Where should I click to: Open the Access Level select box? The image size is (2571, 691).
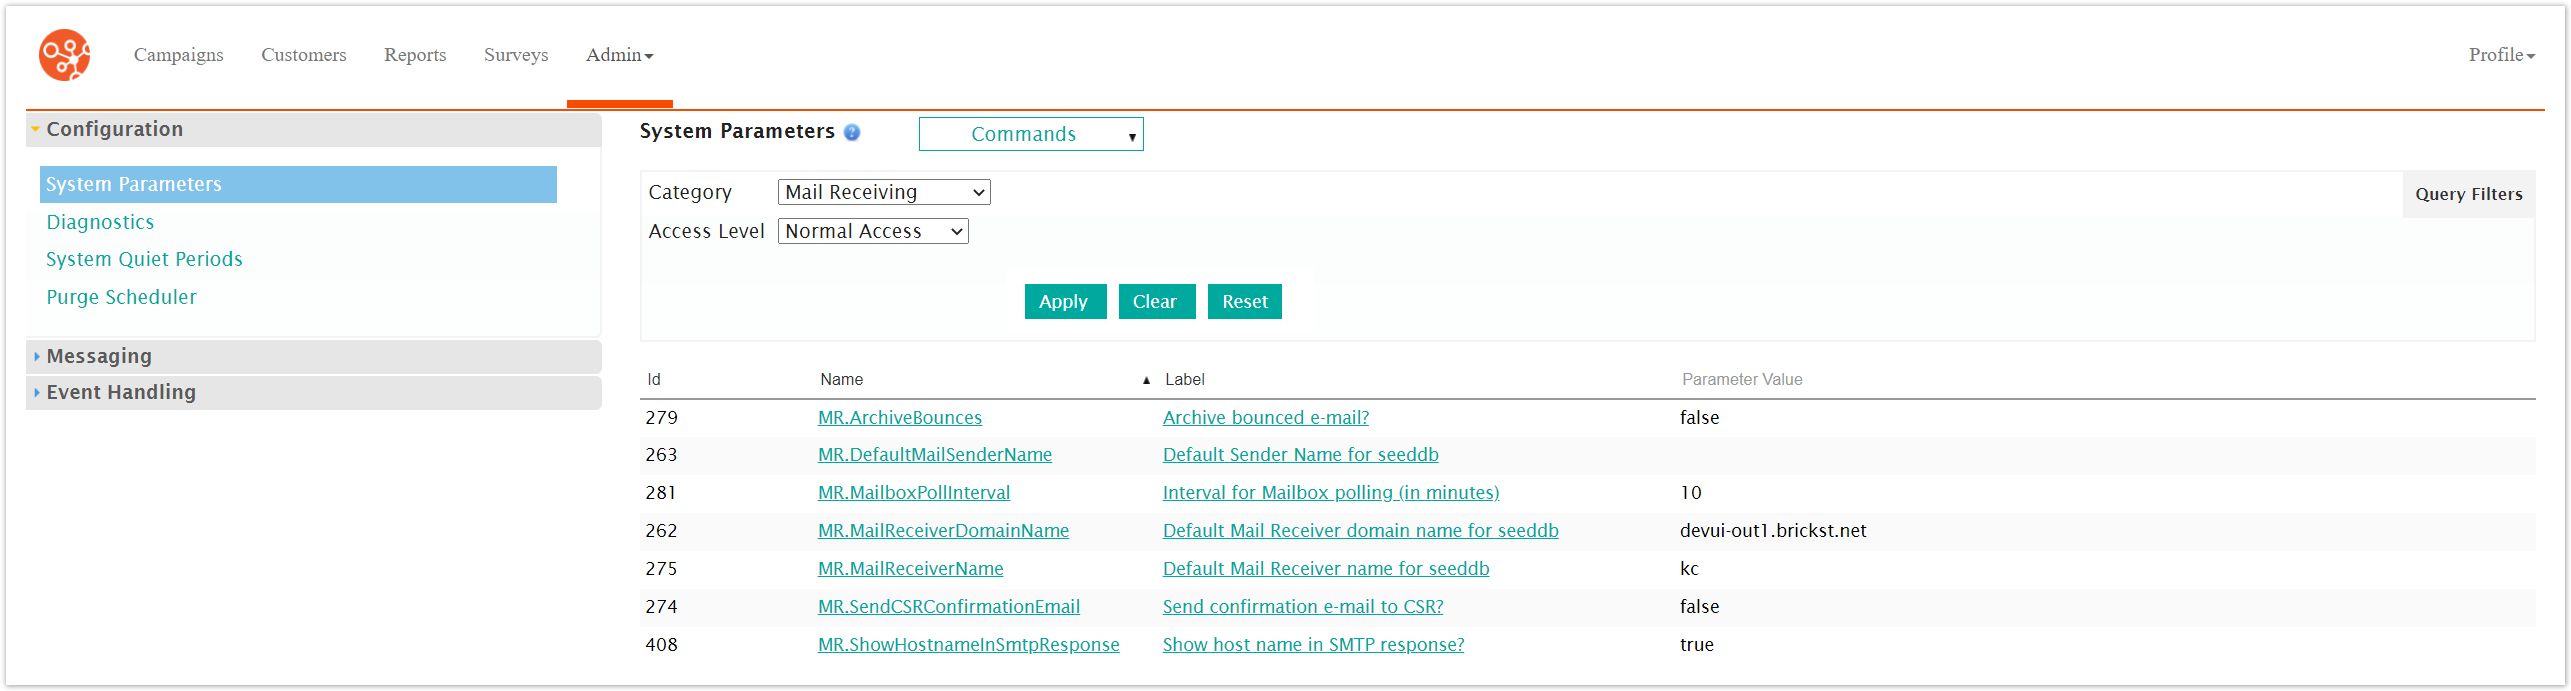[x=873, y=231]
